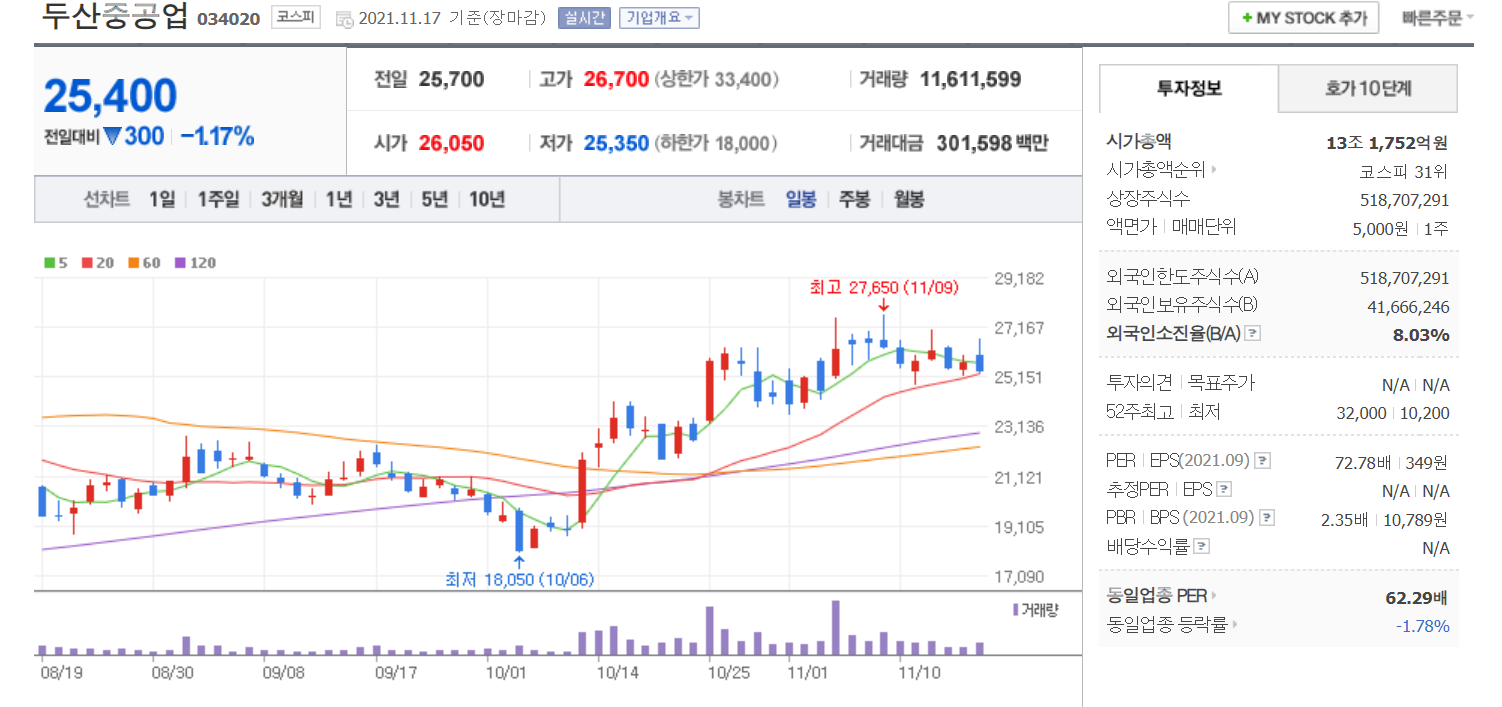Click help icon next to PER EPS(2021.09)
This screenshot has height=707, width=1502.
click(x=1263, y=461)
